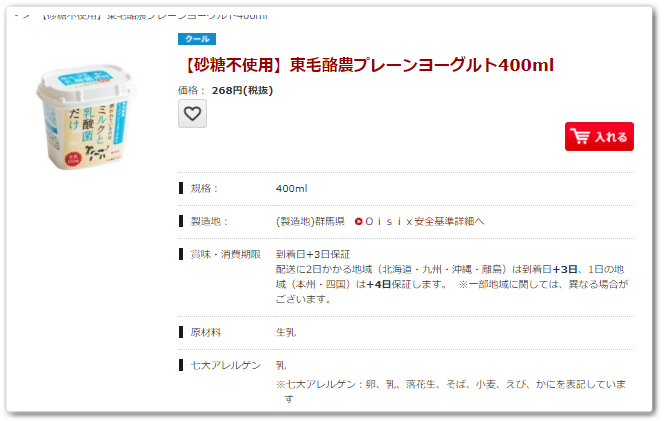Click the allergen value 乳
Image resolution: width=665 pixels, height=424 pixels.
(x=281, y=365)
